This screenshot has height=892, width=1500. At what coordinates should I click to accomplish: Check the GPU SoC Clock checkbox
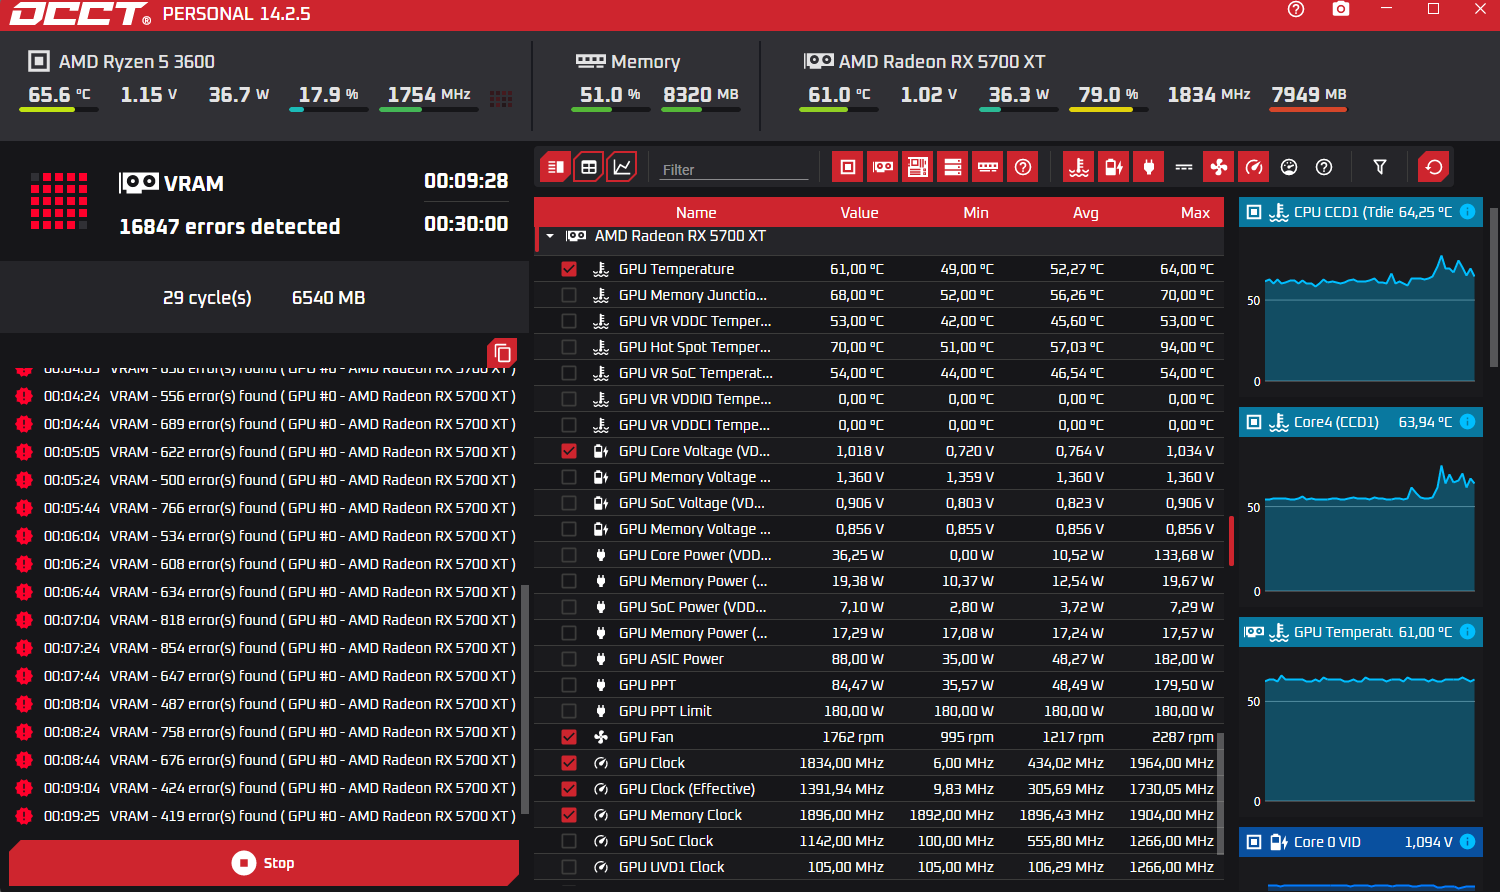569,841
